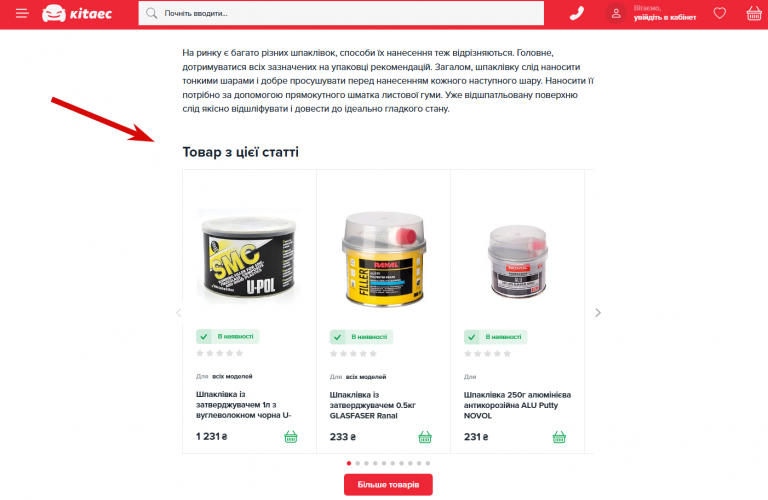
Task: Click the search magnifier icon
Action: pos(152,13)
